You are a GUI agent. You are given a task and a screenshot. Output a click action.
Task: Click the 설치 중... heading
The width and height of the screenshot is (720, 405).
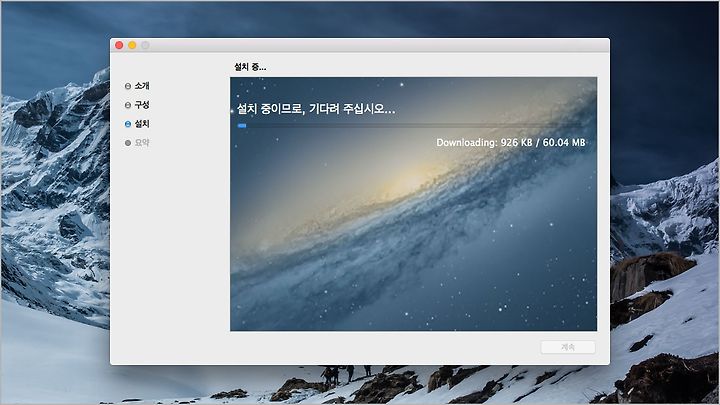(x=250, y=67)
